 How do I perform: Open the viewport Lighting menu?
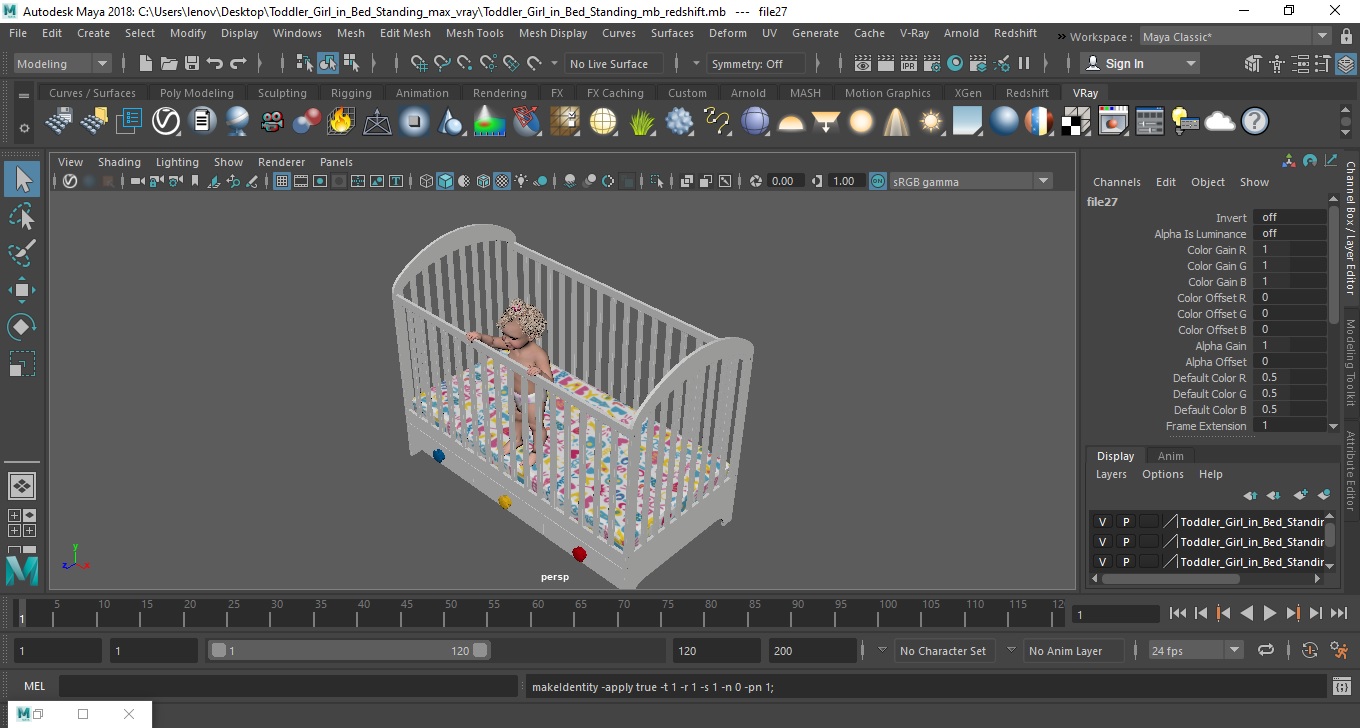[x=177, y=162]
